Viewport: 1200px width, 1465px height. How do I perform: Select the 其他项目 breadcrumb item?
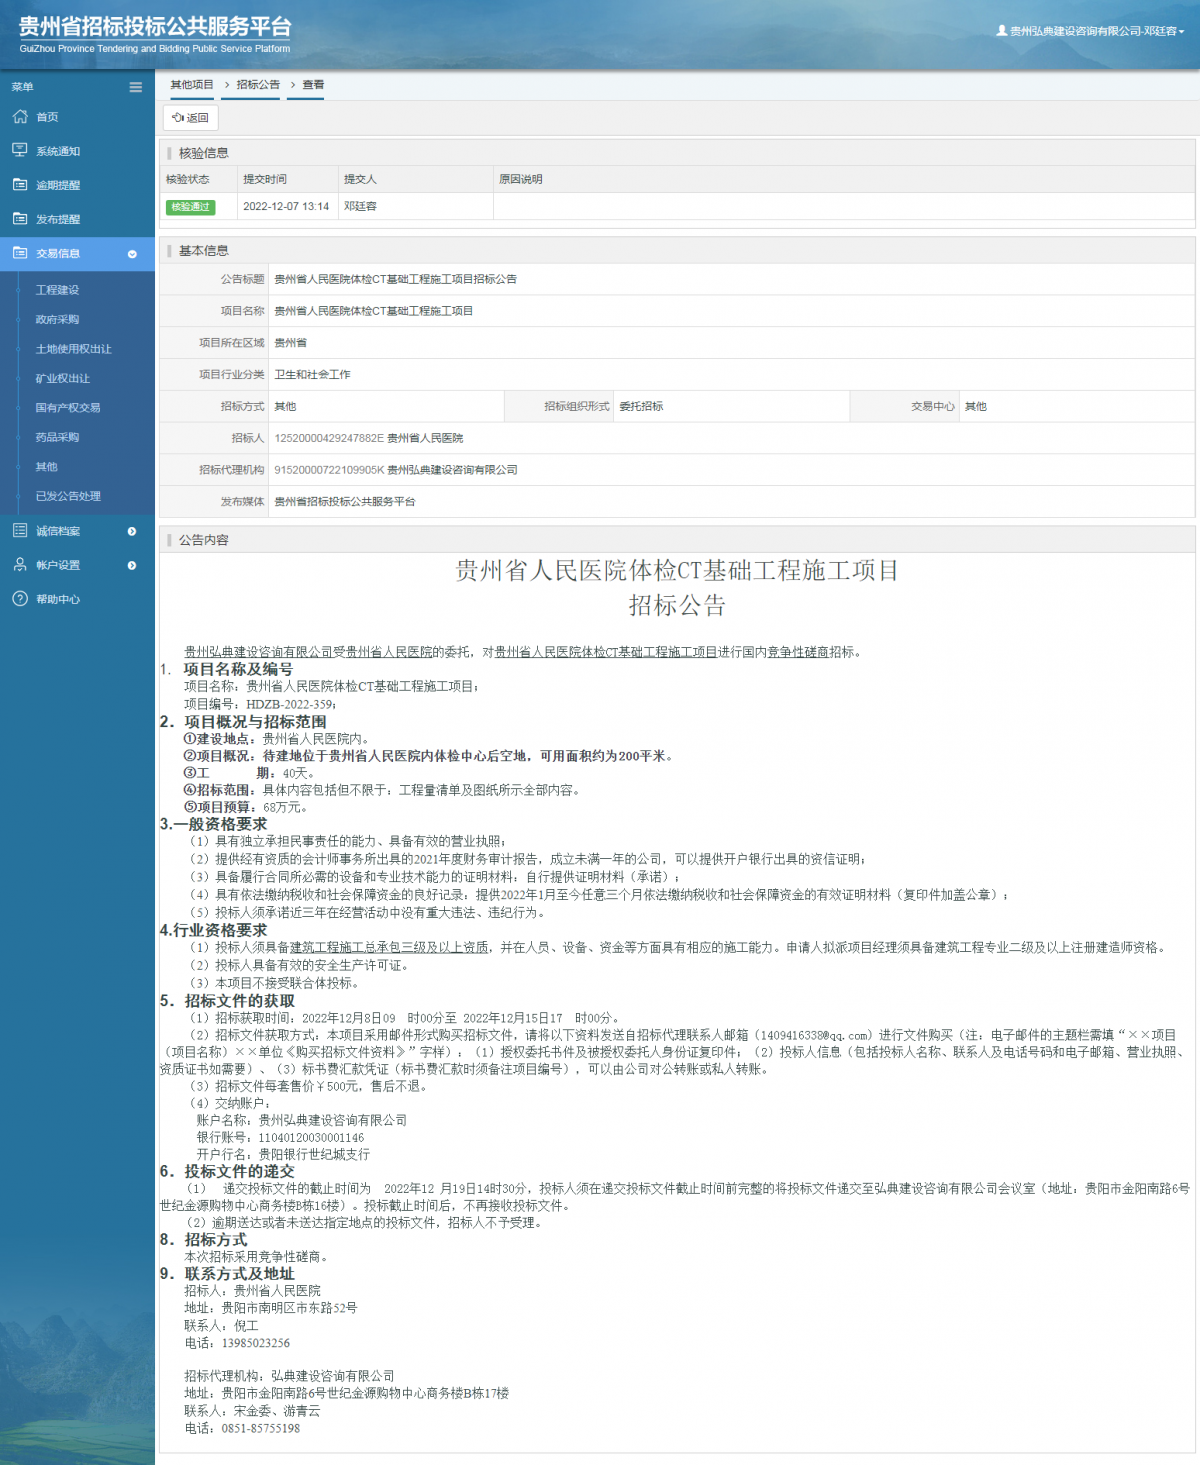tap(190, 85)
